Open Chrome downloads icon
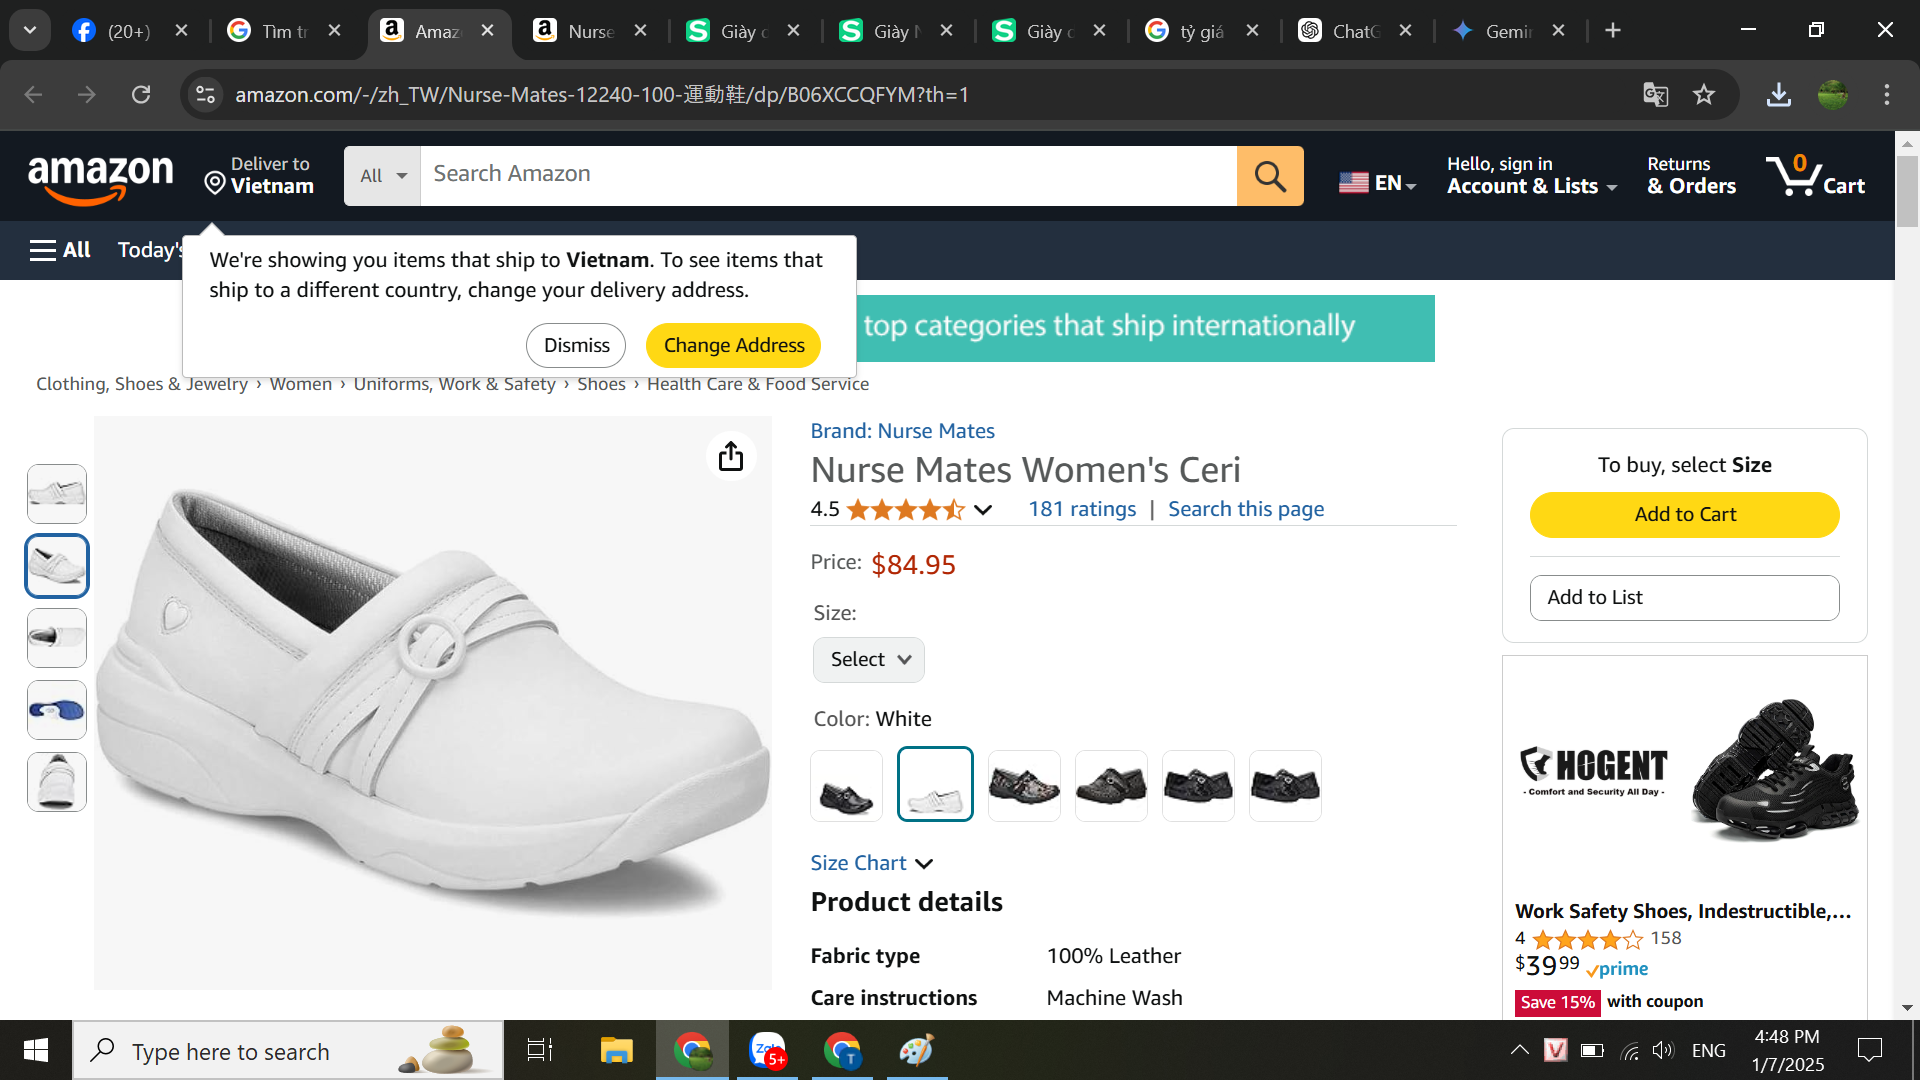This screenshot has height=1080, width=1920. coord(1778,95)
